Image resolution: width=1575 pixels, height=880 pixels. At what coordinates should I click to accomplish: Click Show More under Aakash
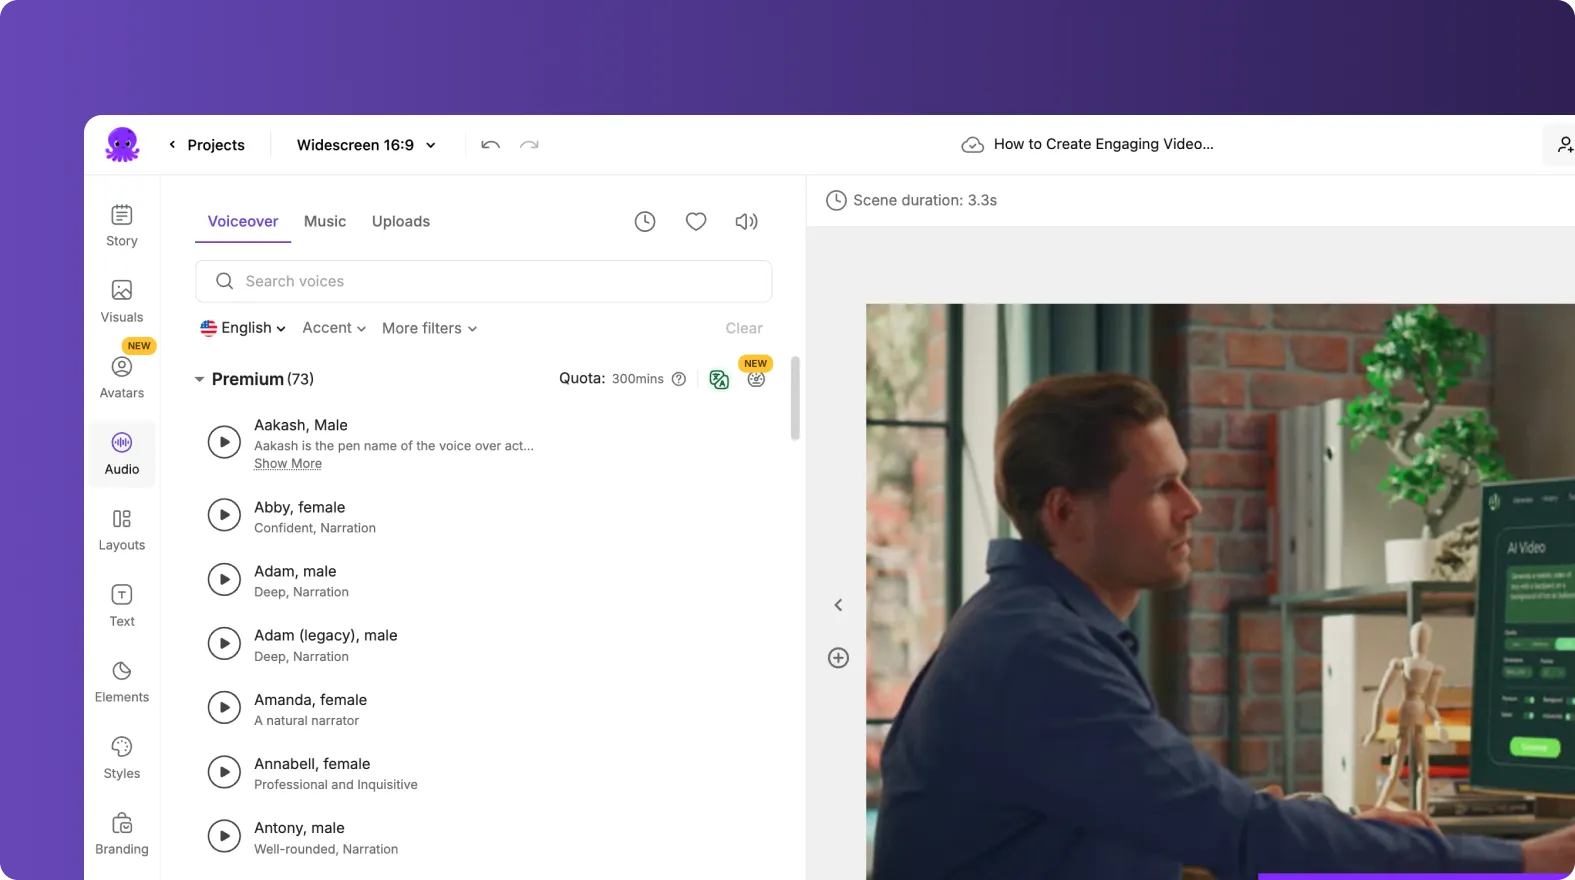pyautogui.click(x=288, y=464)
